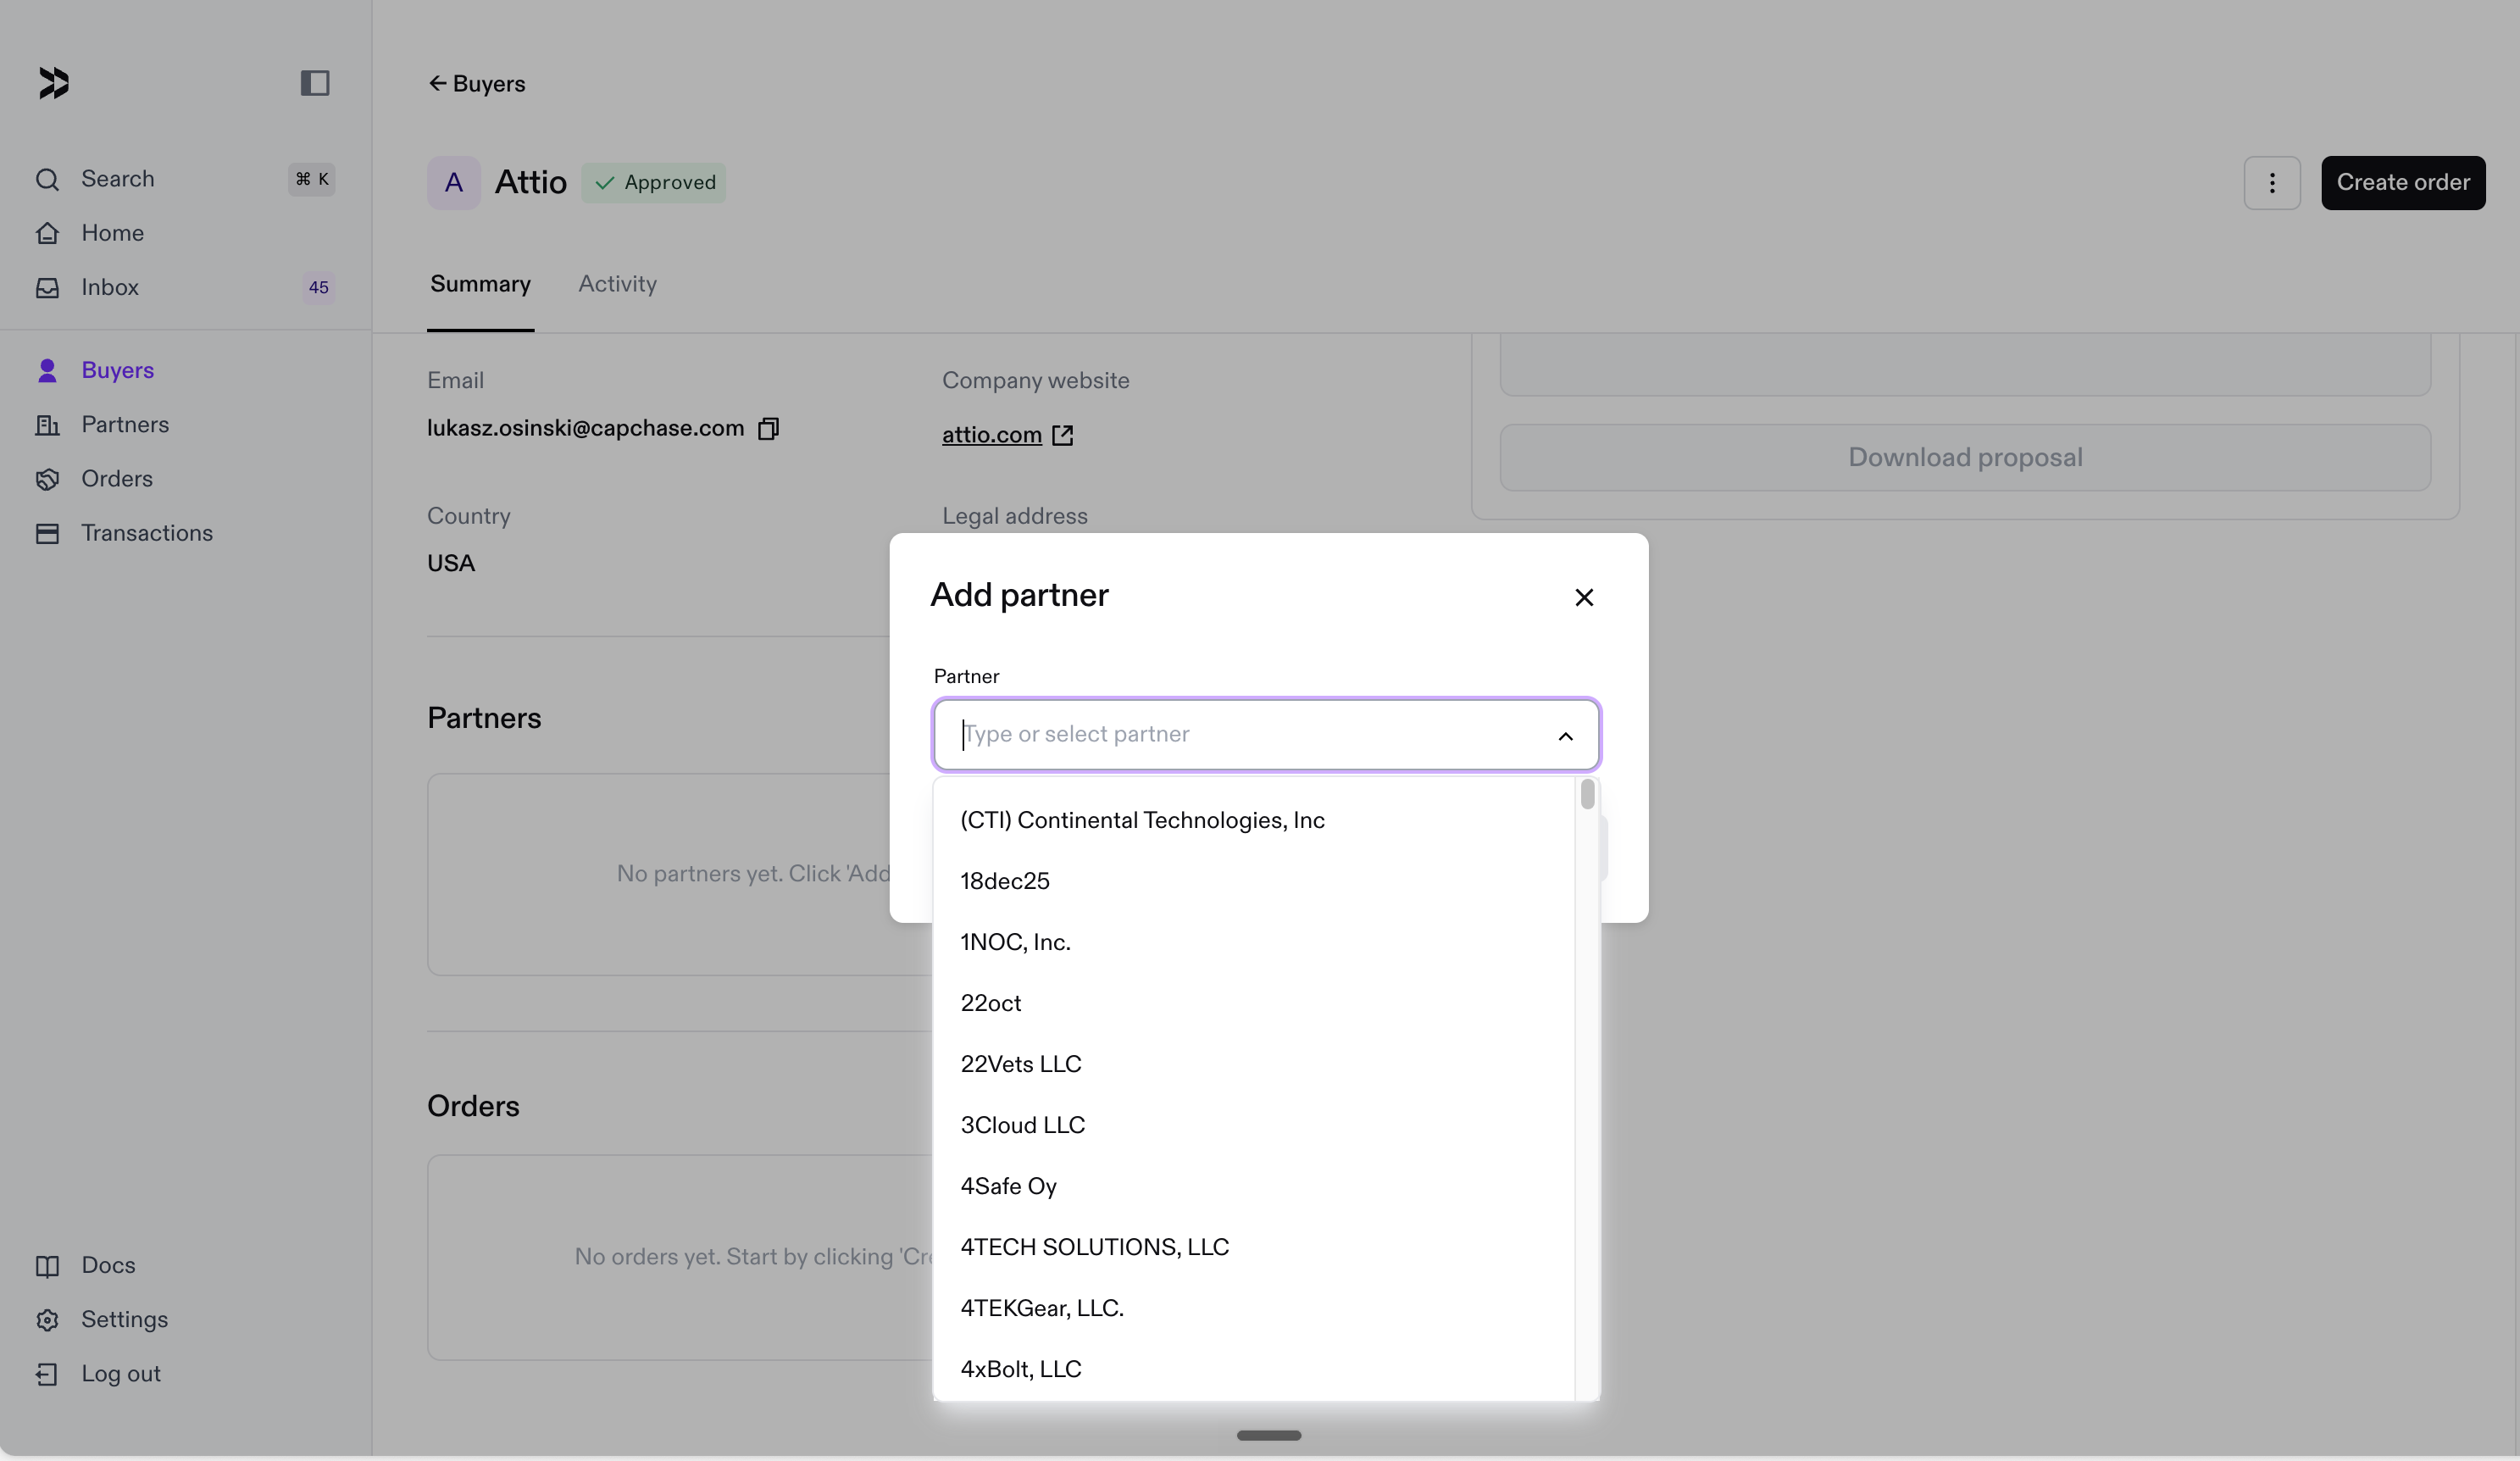The height and width of the screenshot is (1461, 2520).
Task: Click the Inbox 45 count badge
Action: [318, 287]
